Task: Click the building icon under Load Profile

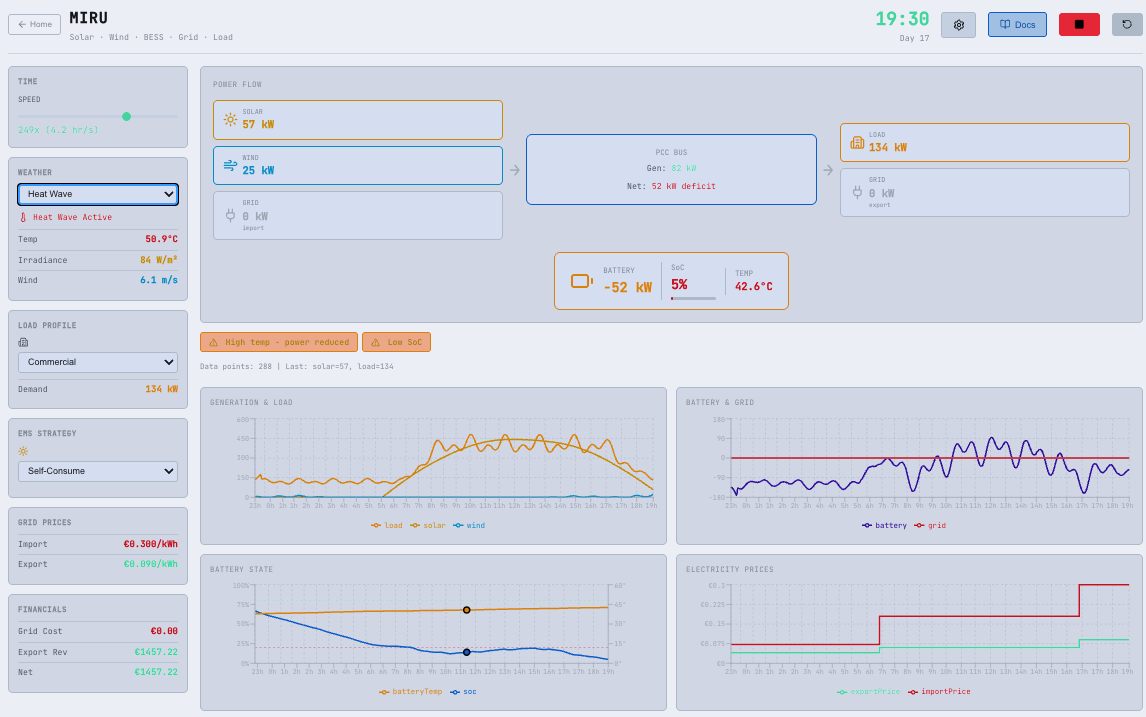Action: click(23, 342)
